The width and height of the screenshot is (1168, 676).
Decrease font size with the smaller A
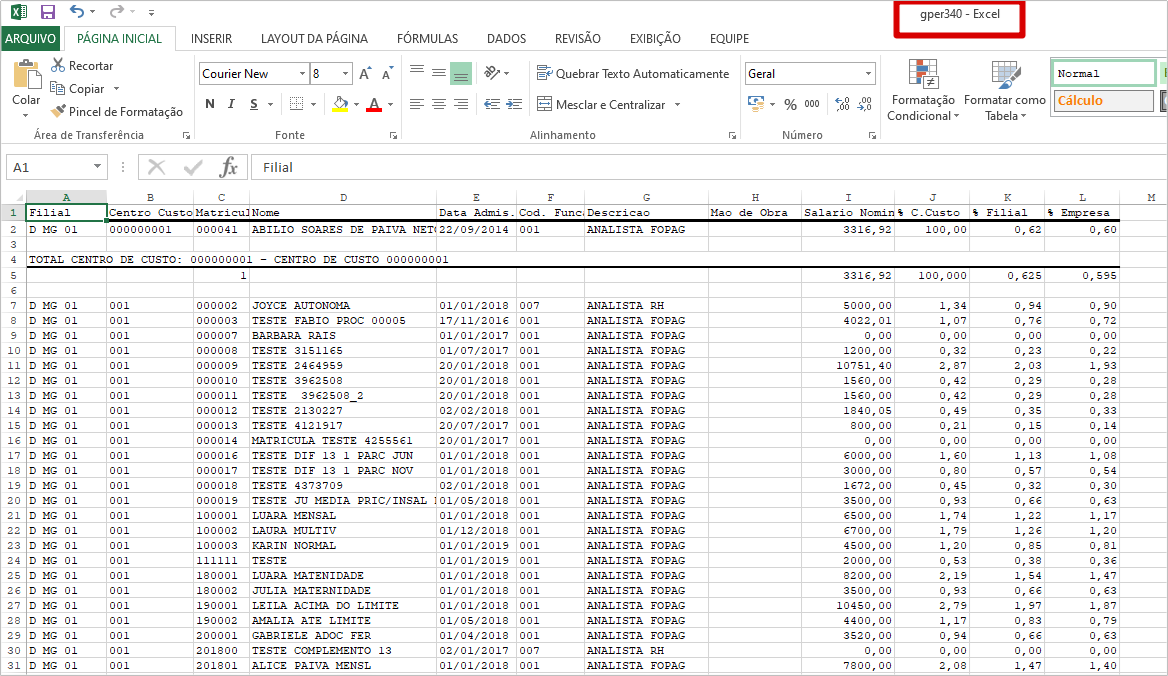pos(387,74)
